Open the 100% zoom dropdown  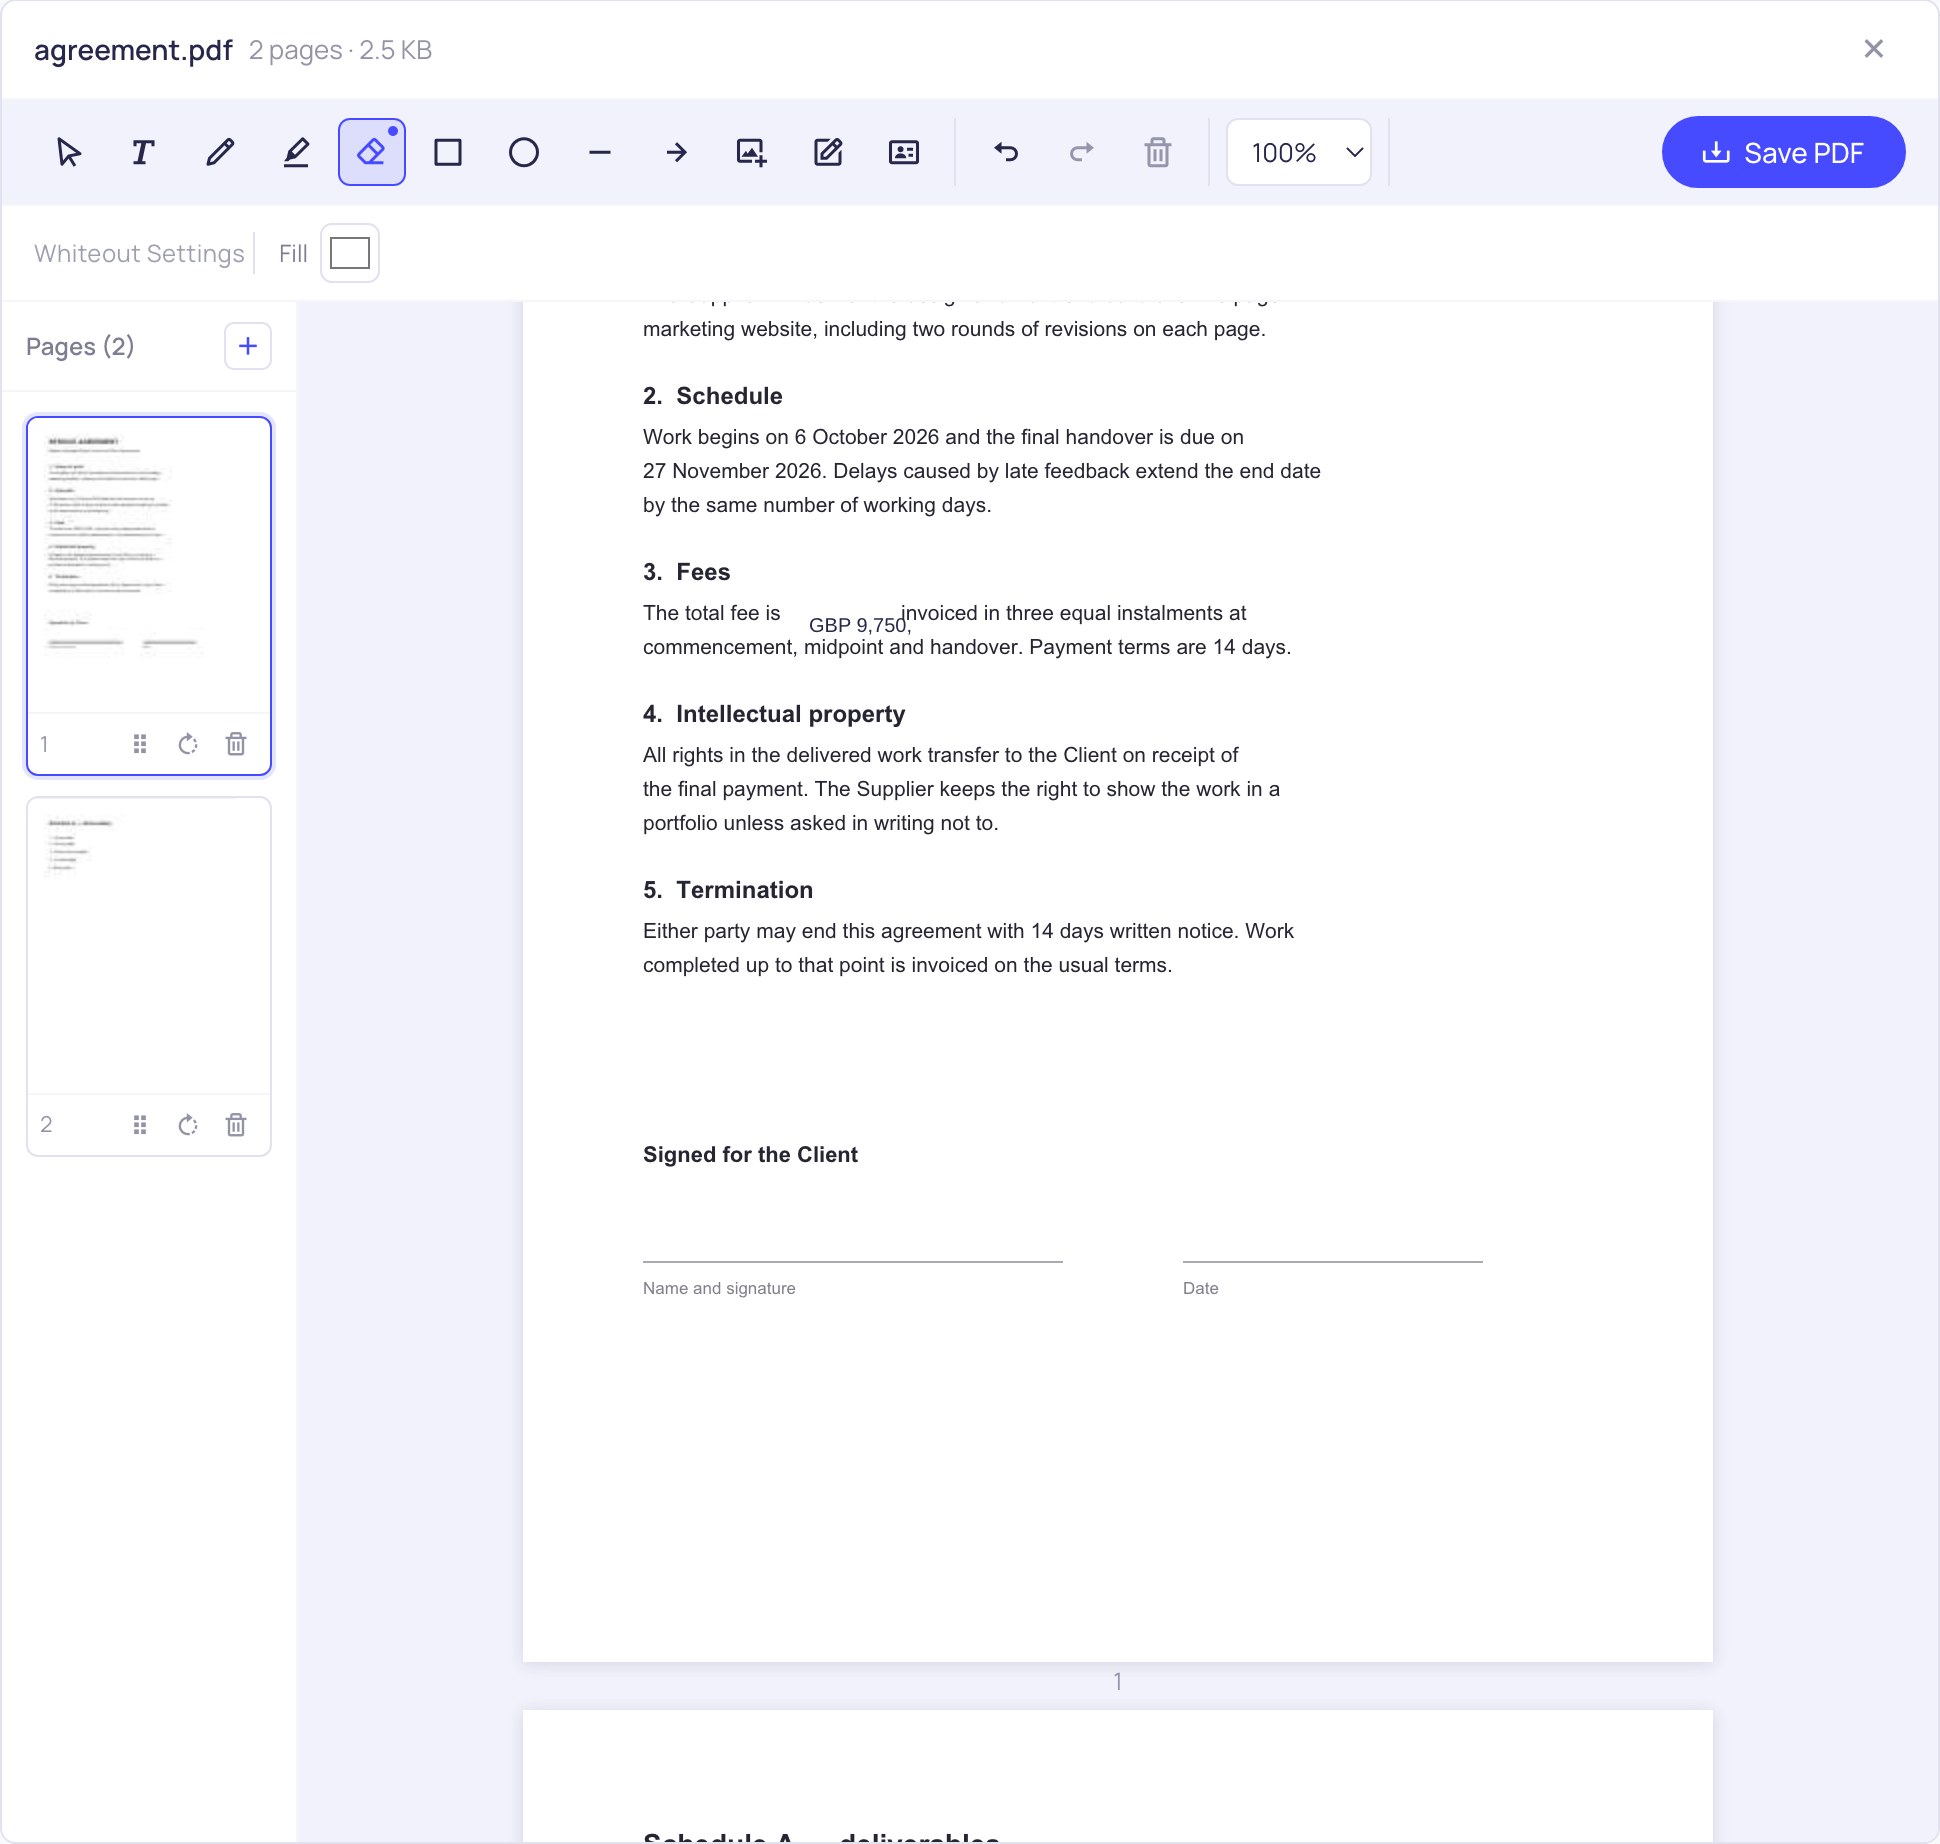[1299, 152]
